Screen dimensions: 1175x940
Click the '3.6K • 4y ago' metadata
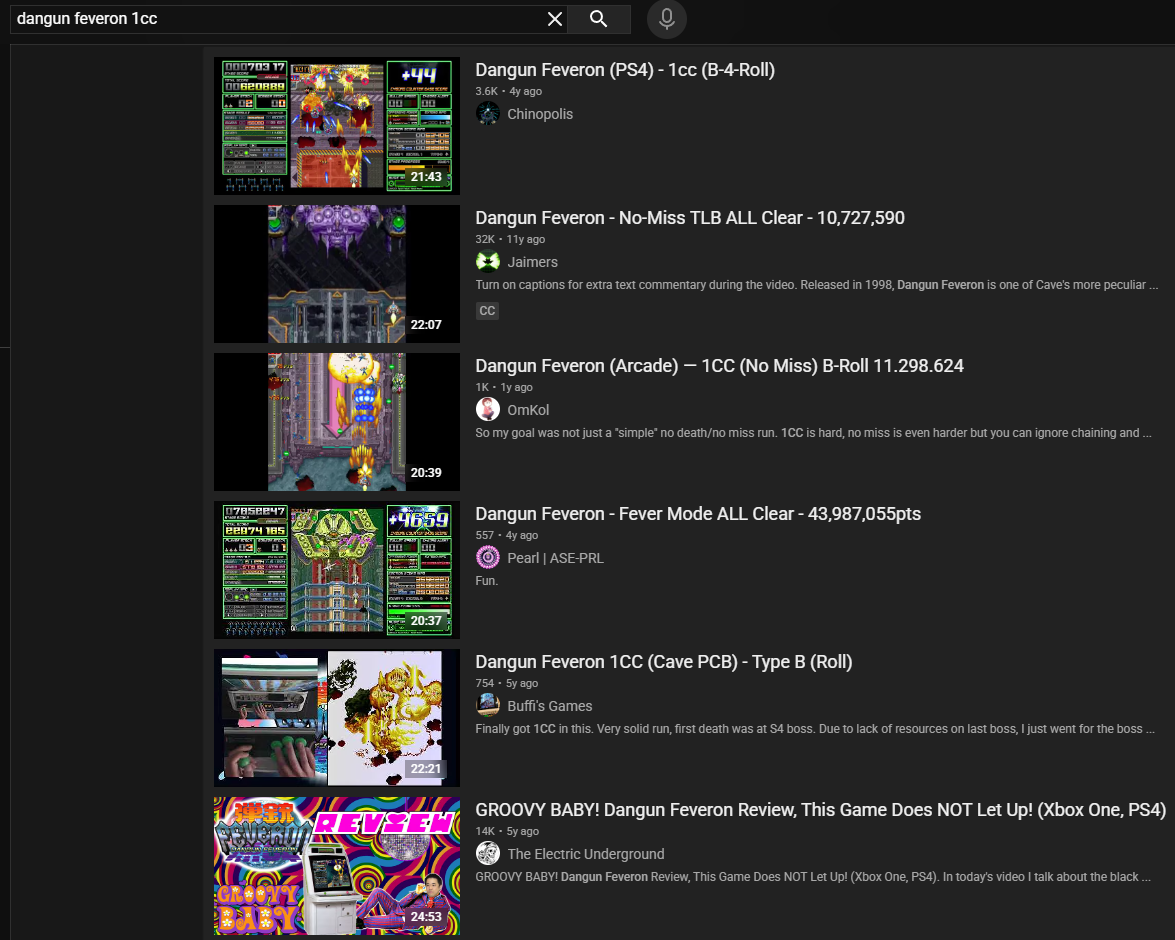coord(508,91)
